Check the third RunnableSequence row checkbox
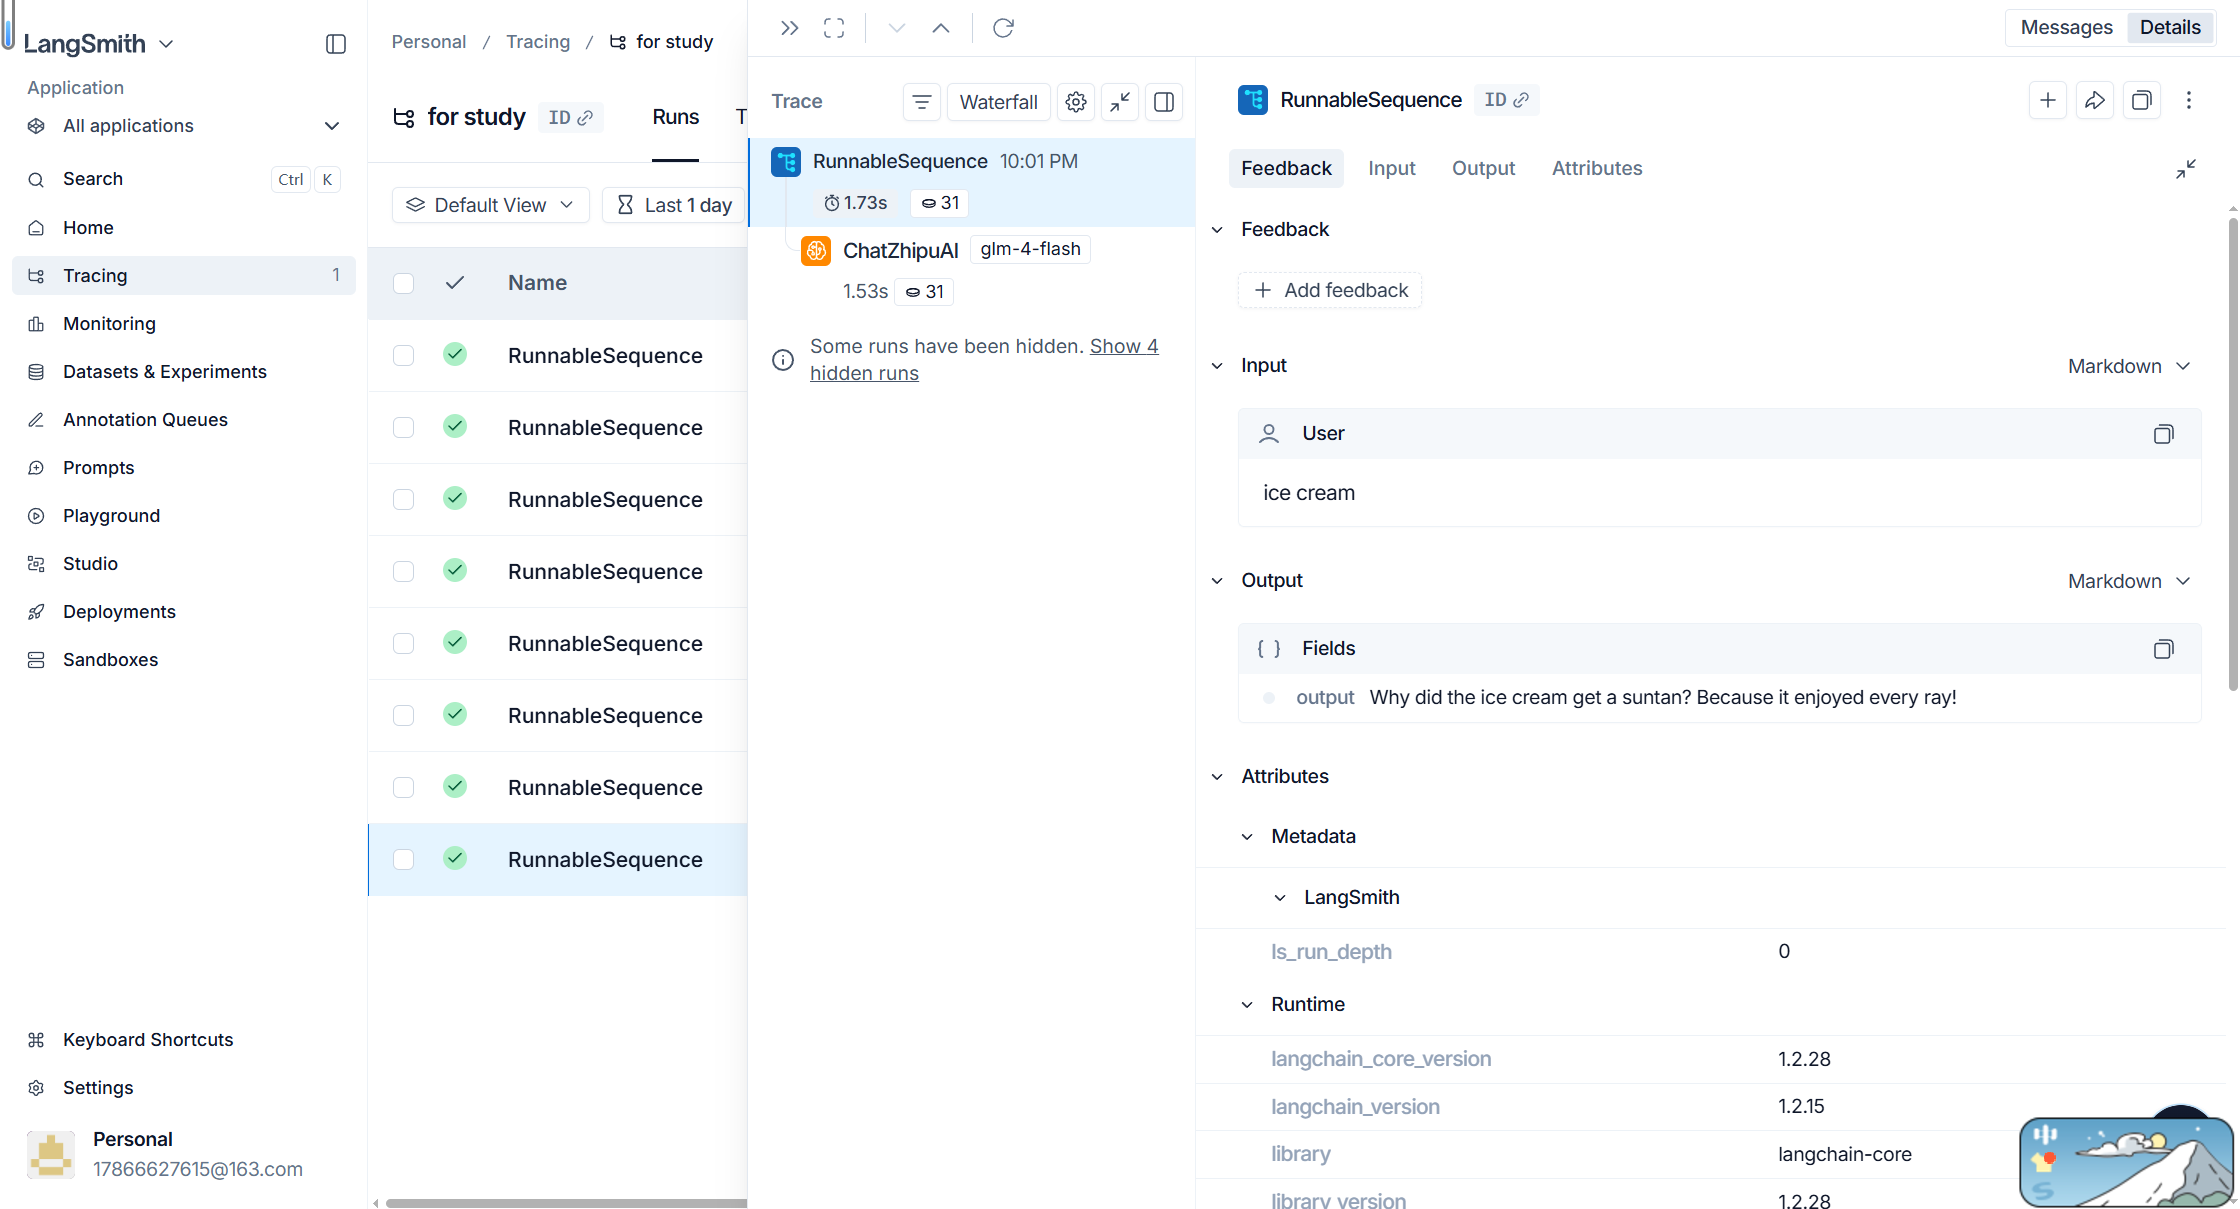 click(x=404, y=500)
